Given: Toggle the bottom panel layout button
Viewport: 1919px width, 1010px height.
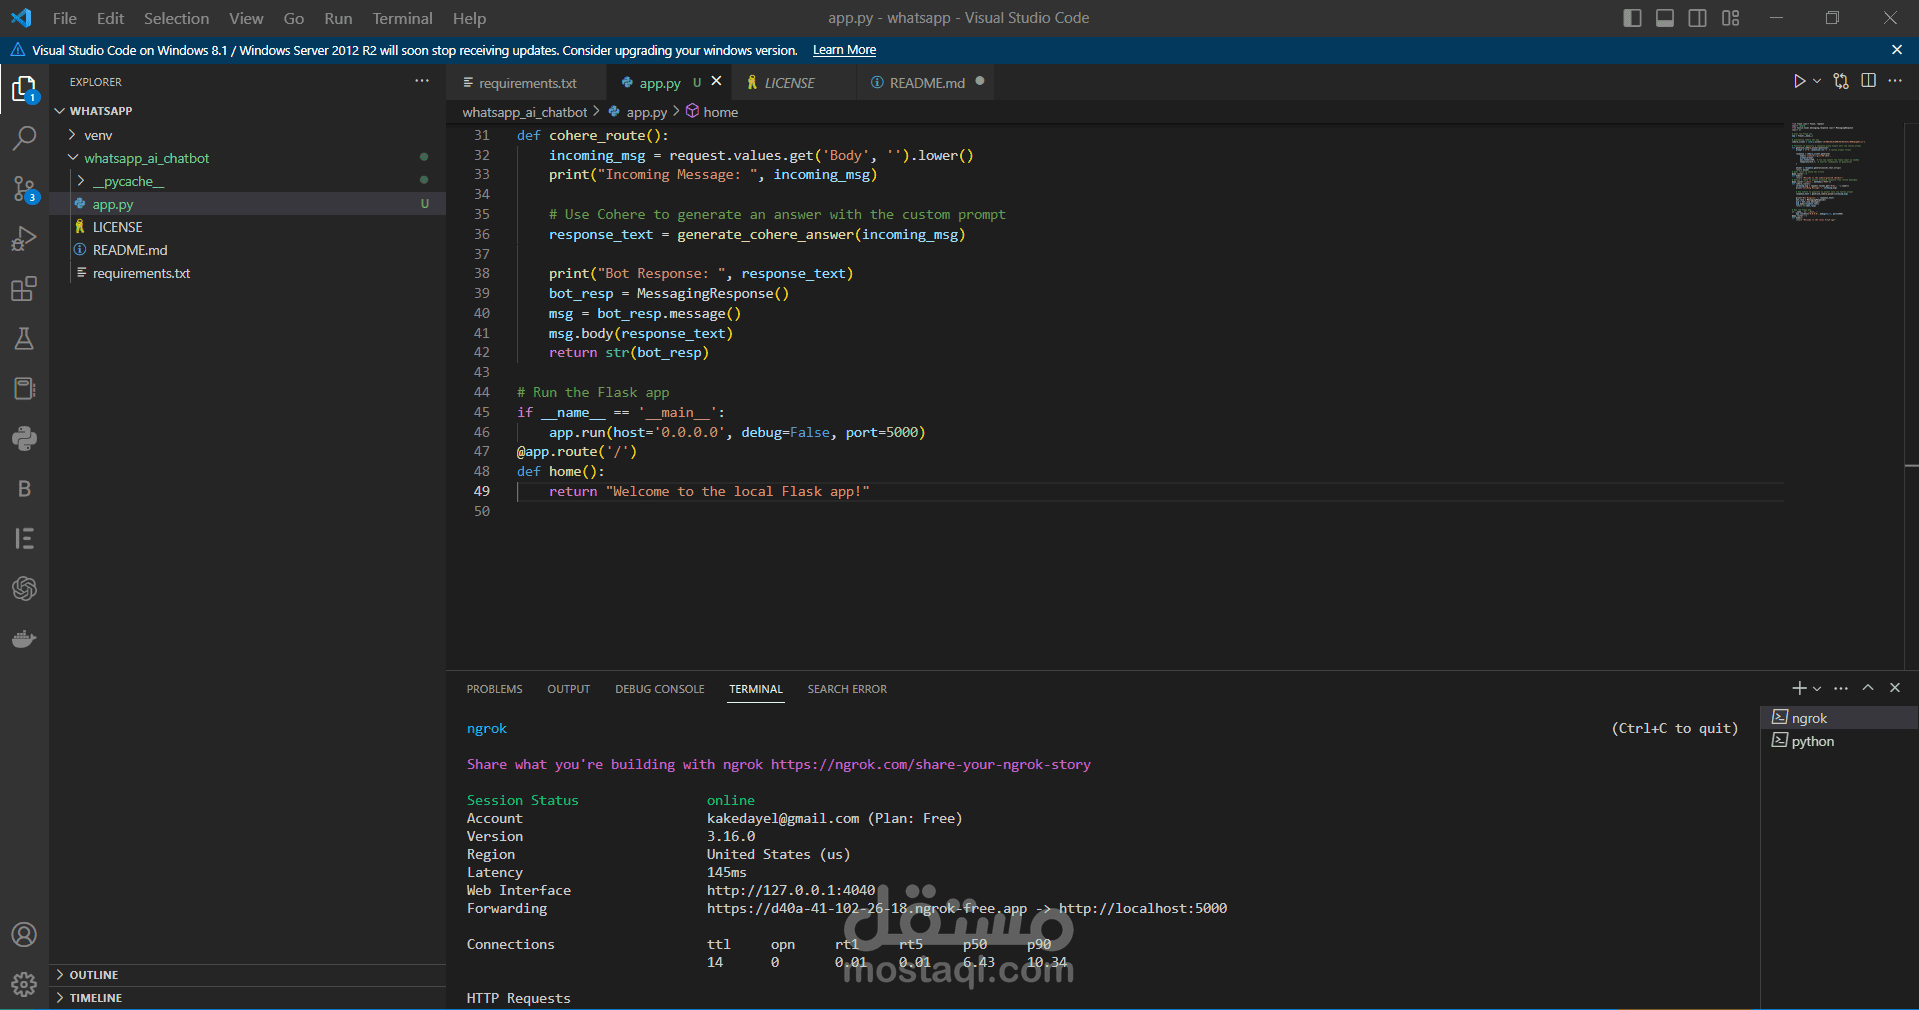Looking at the screenshot, I should point(1665,18).
